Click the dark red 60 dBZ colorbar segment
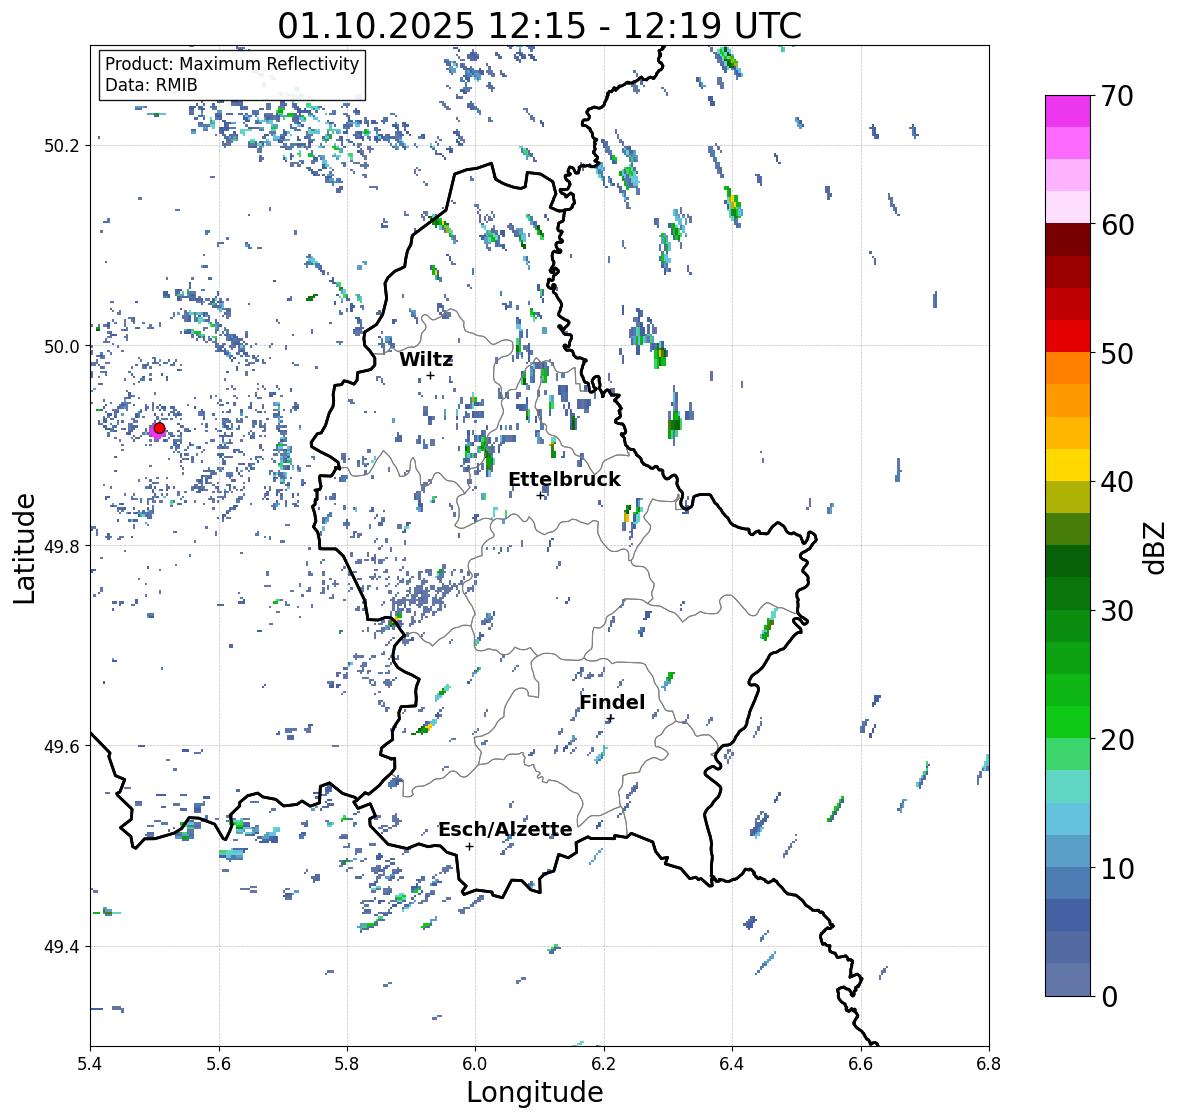 (1068, 240)
